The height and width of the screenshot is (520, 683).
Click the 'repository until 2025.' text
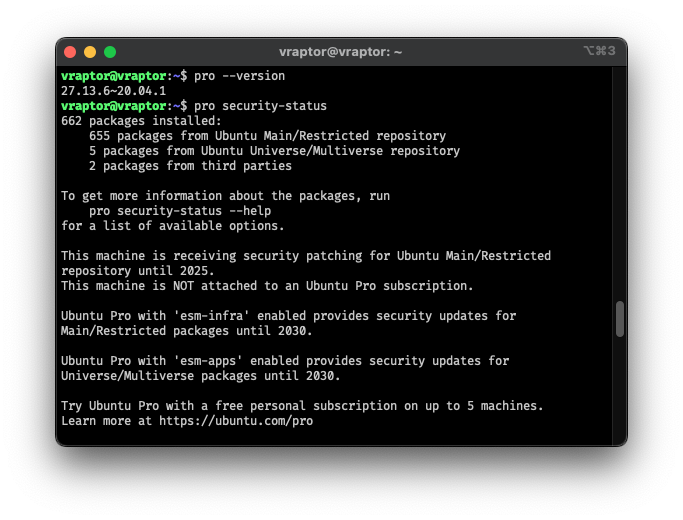138,271
